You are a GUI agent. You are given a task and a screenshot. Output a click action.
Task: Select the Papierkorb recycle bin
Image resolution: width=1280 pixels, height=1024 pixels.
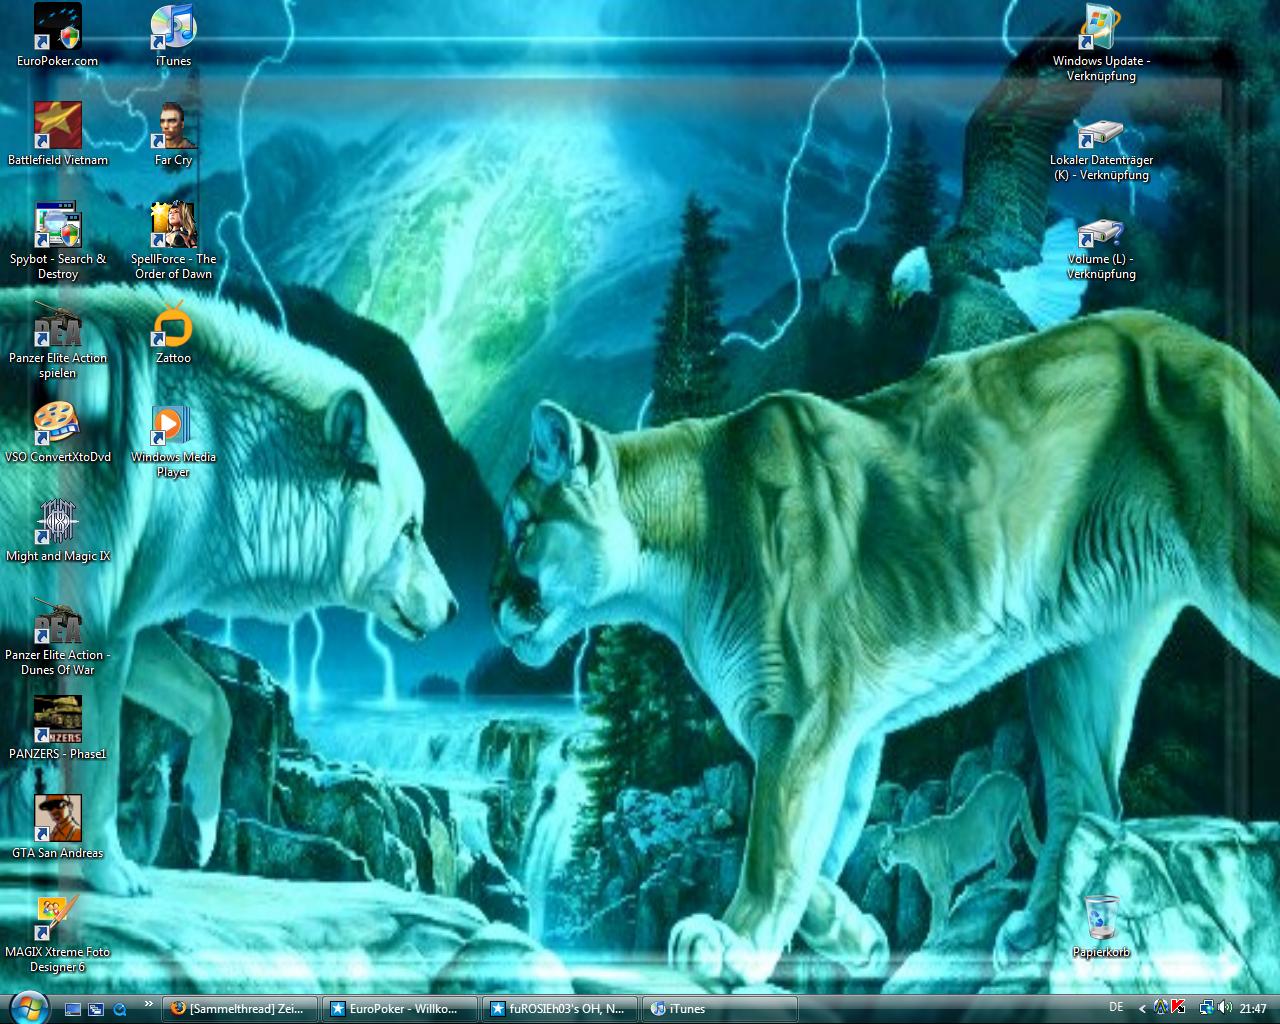click(1101, 927)
